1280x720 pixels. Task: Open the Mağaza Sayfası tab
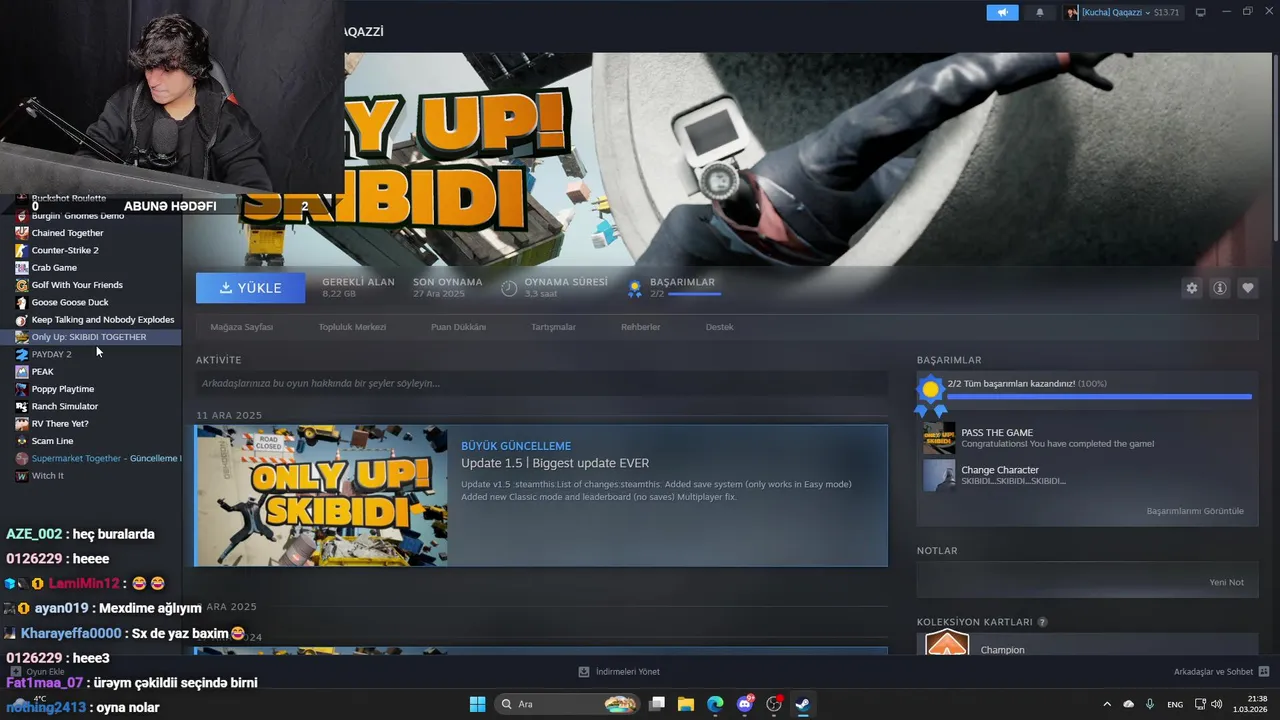(241, 327)
